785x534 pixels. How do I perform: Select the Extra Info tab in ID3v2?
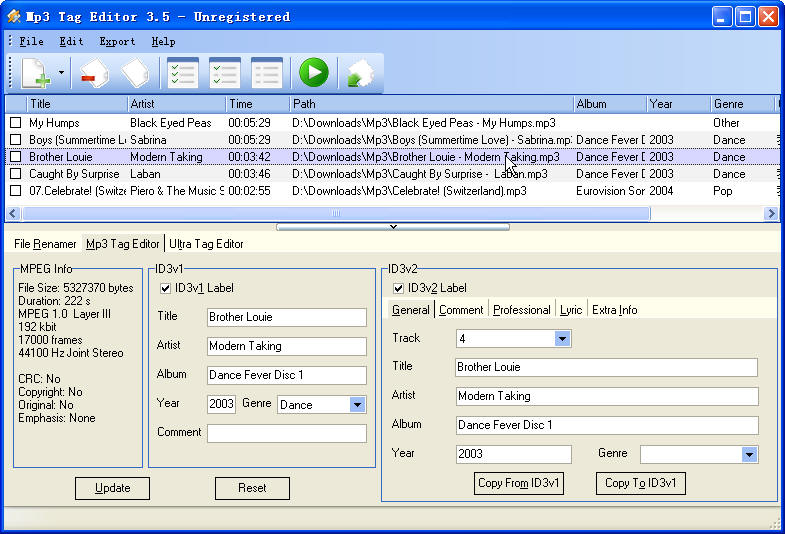click(x=615, y=310)
